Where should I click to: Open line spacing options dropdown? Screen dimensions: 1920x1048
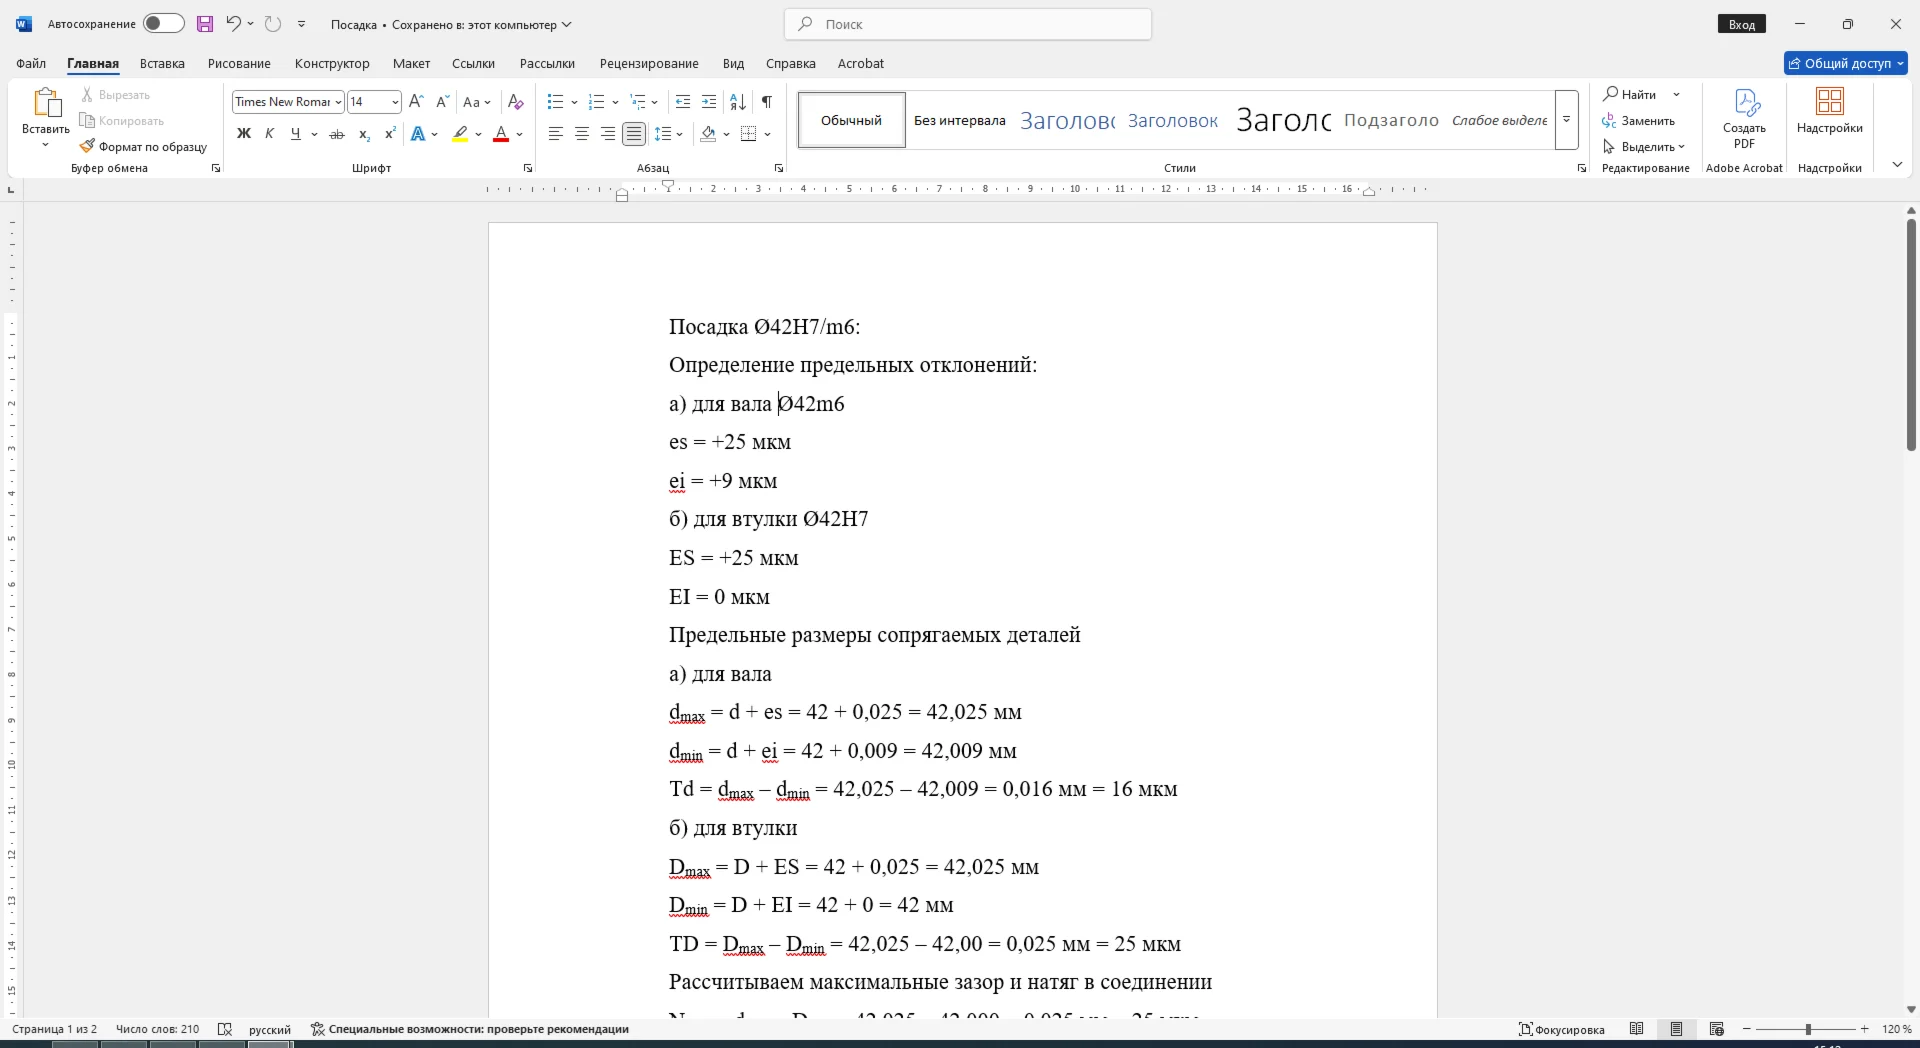coord(668,134)
